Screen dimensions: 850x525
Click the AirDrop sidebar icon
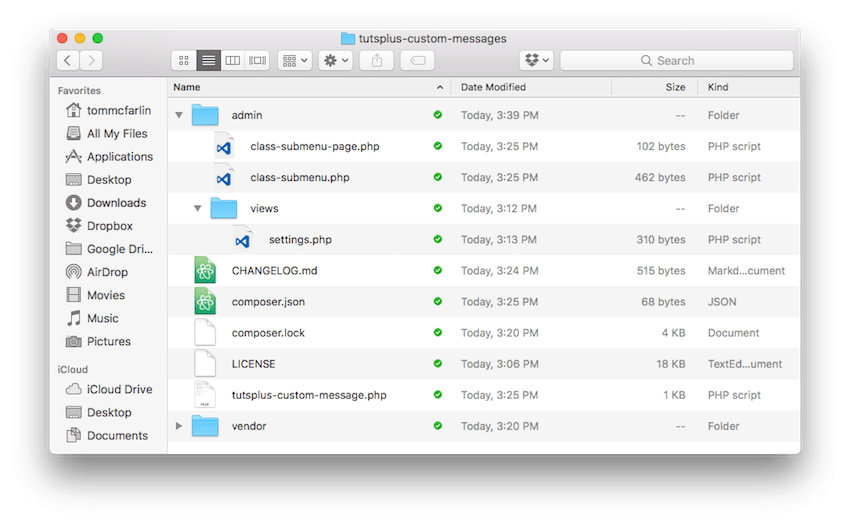(x=73, y=272)
